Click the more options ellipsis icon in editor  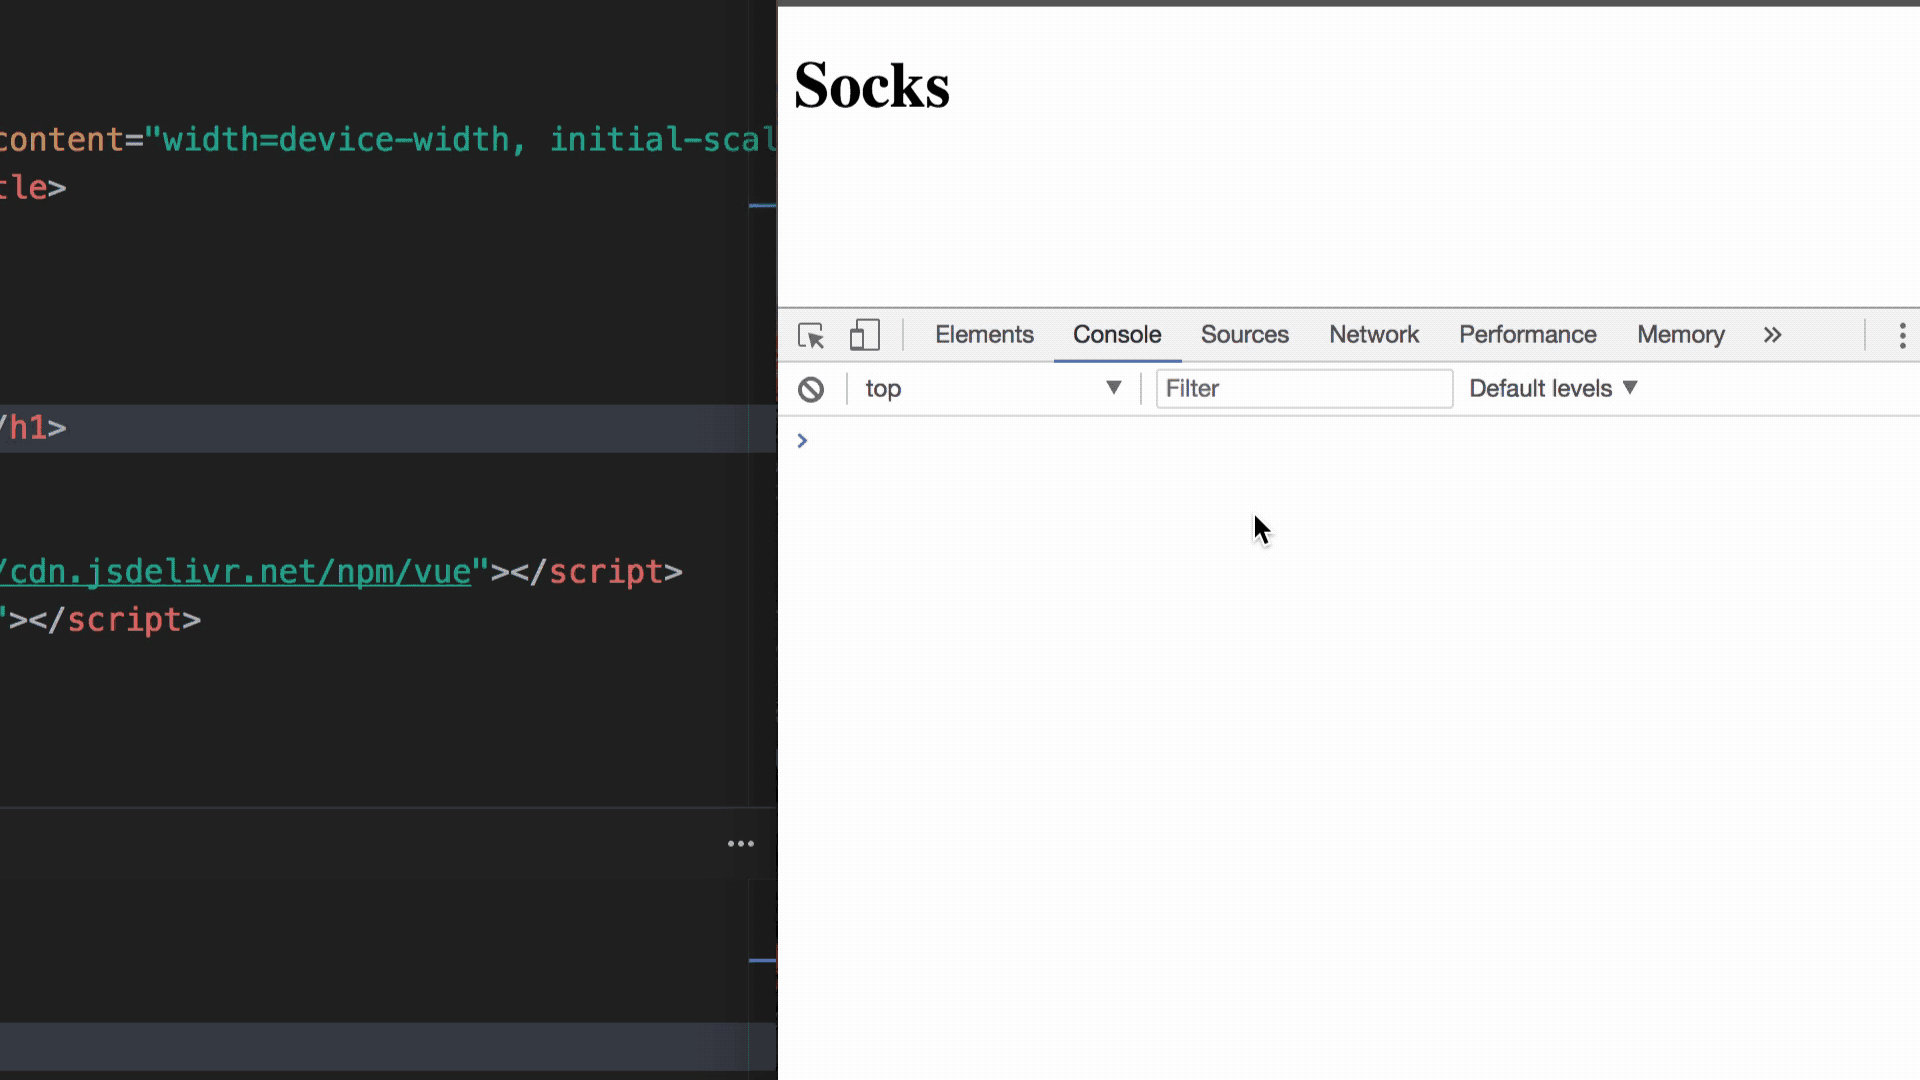click(741, 843)
